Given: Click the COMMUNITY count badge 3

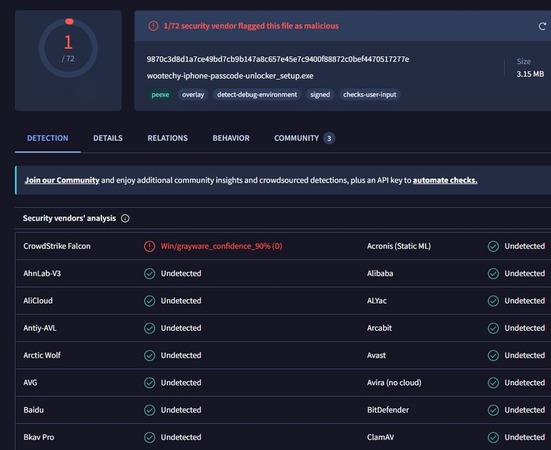Looking at the screenshot, I should coord(329,138).
